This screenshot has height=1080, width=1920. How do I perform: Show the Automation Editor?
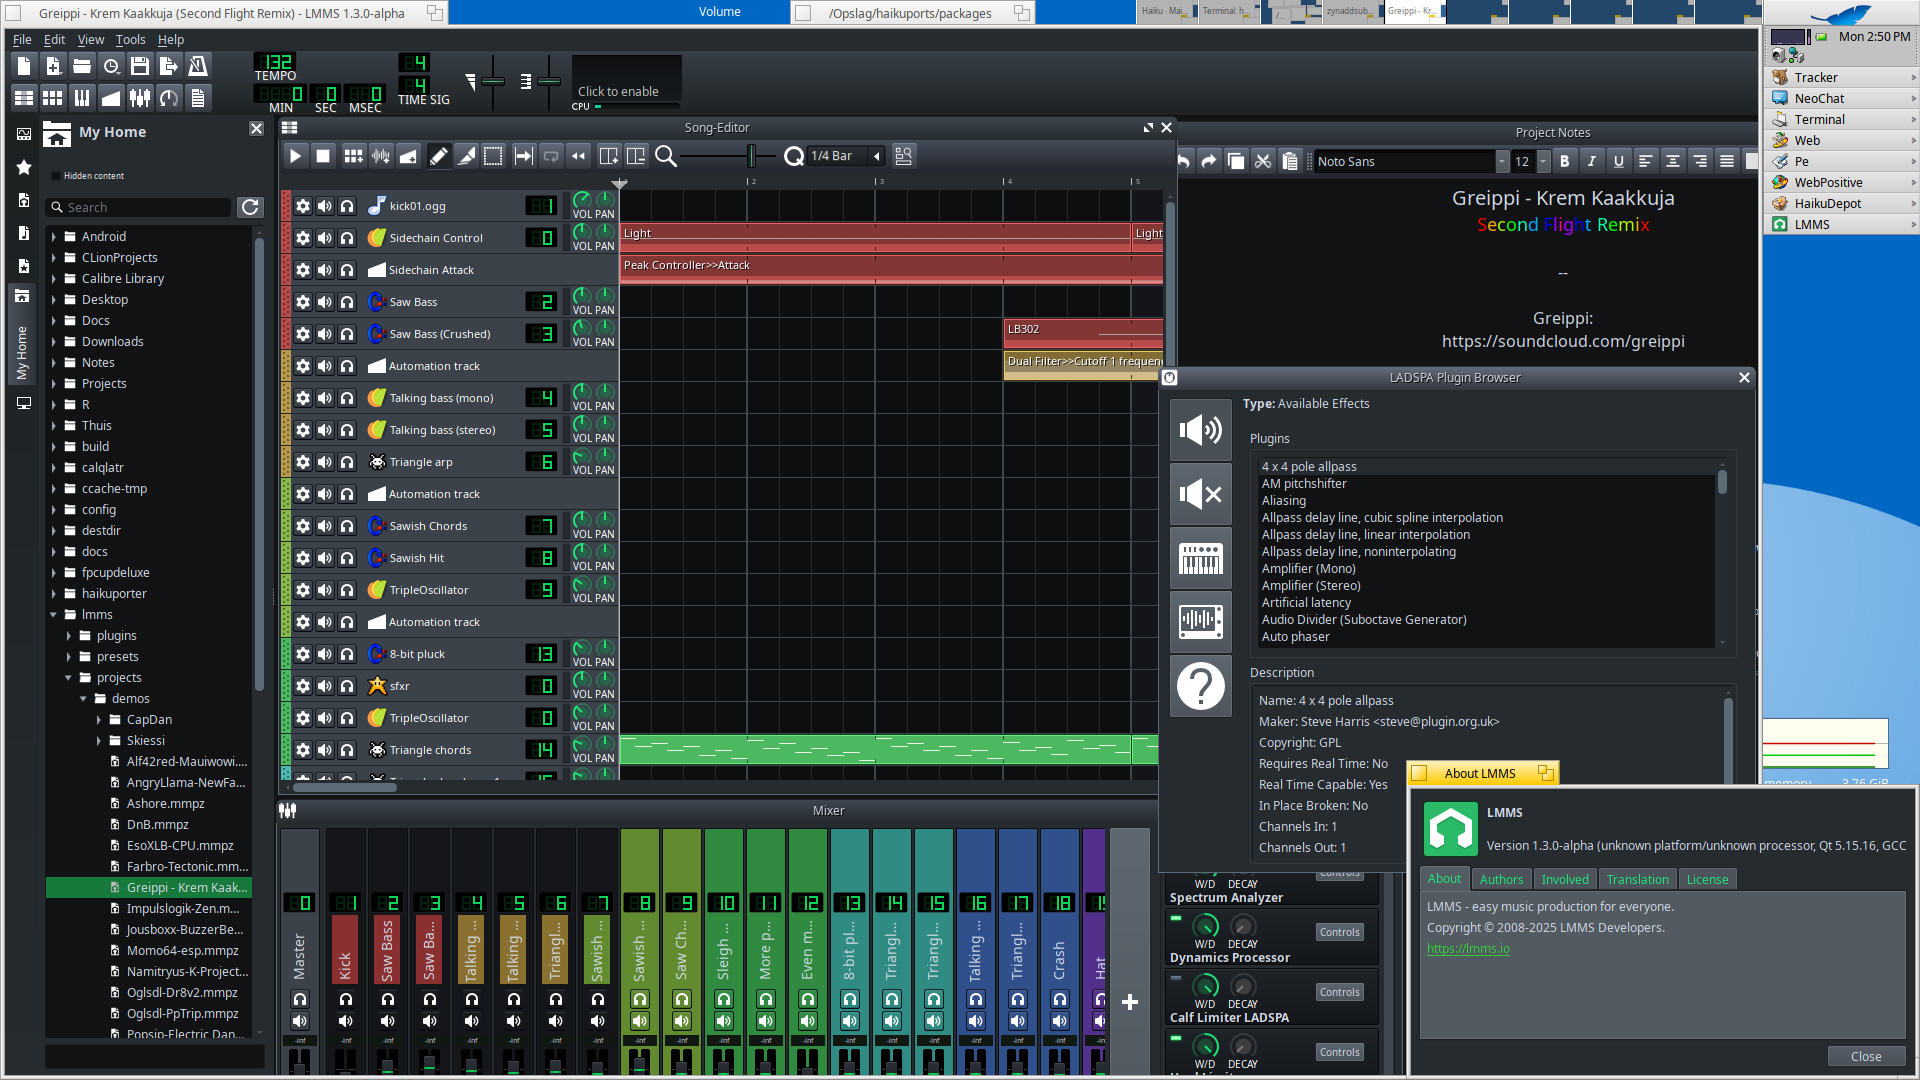[111, 97]
